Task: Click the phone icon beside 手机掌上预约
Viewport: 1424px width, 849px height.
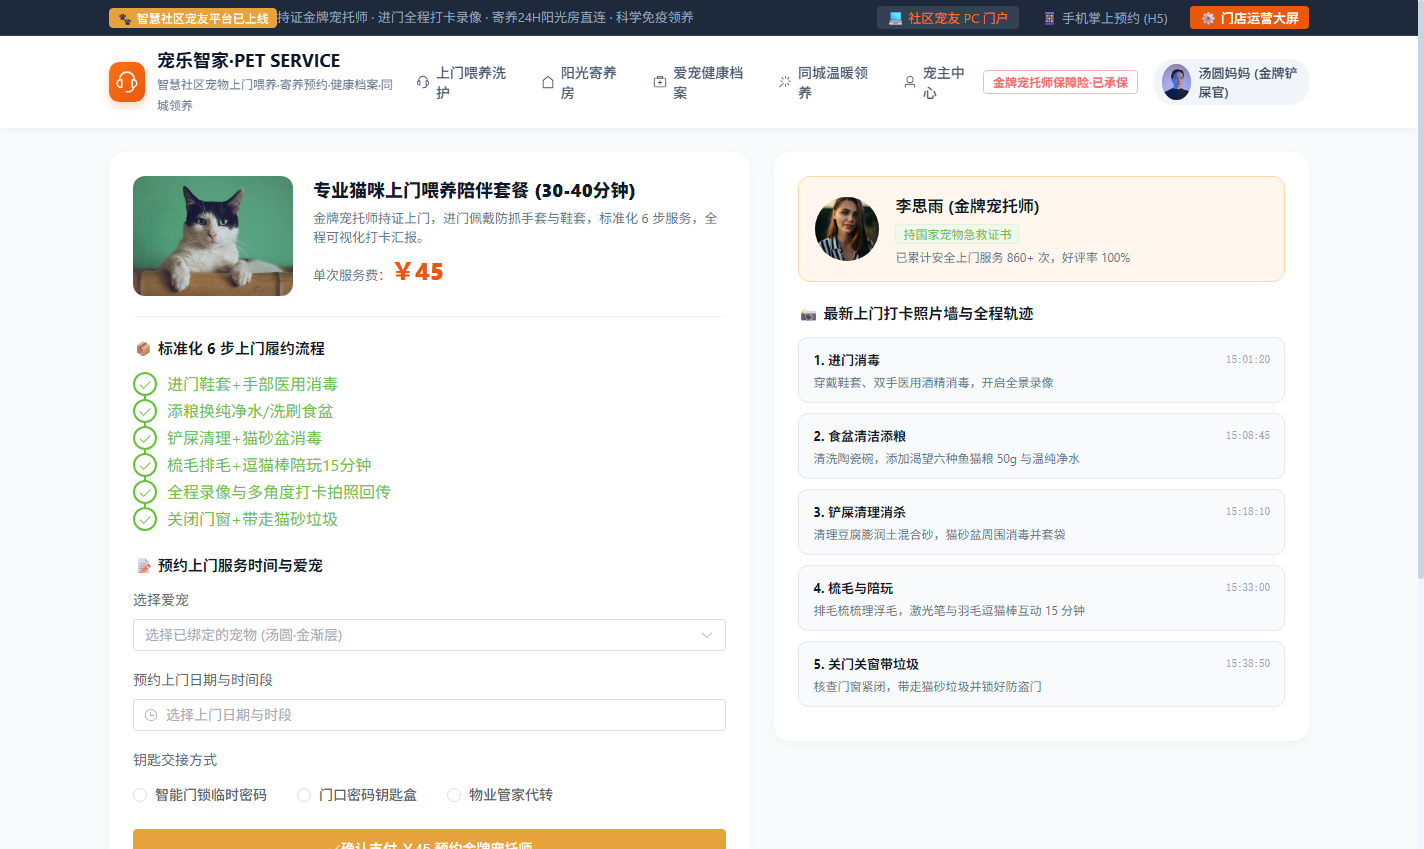Action: 1049,18
